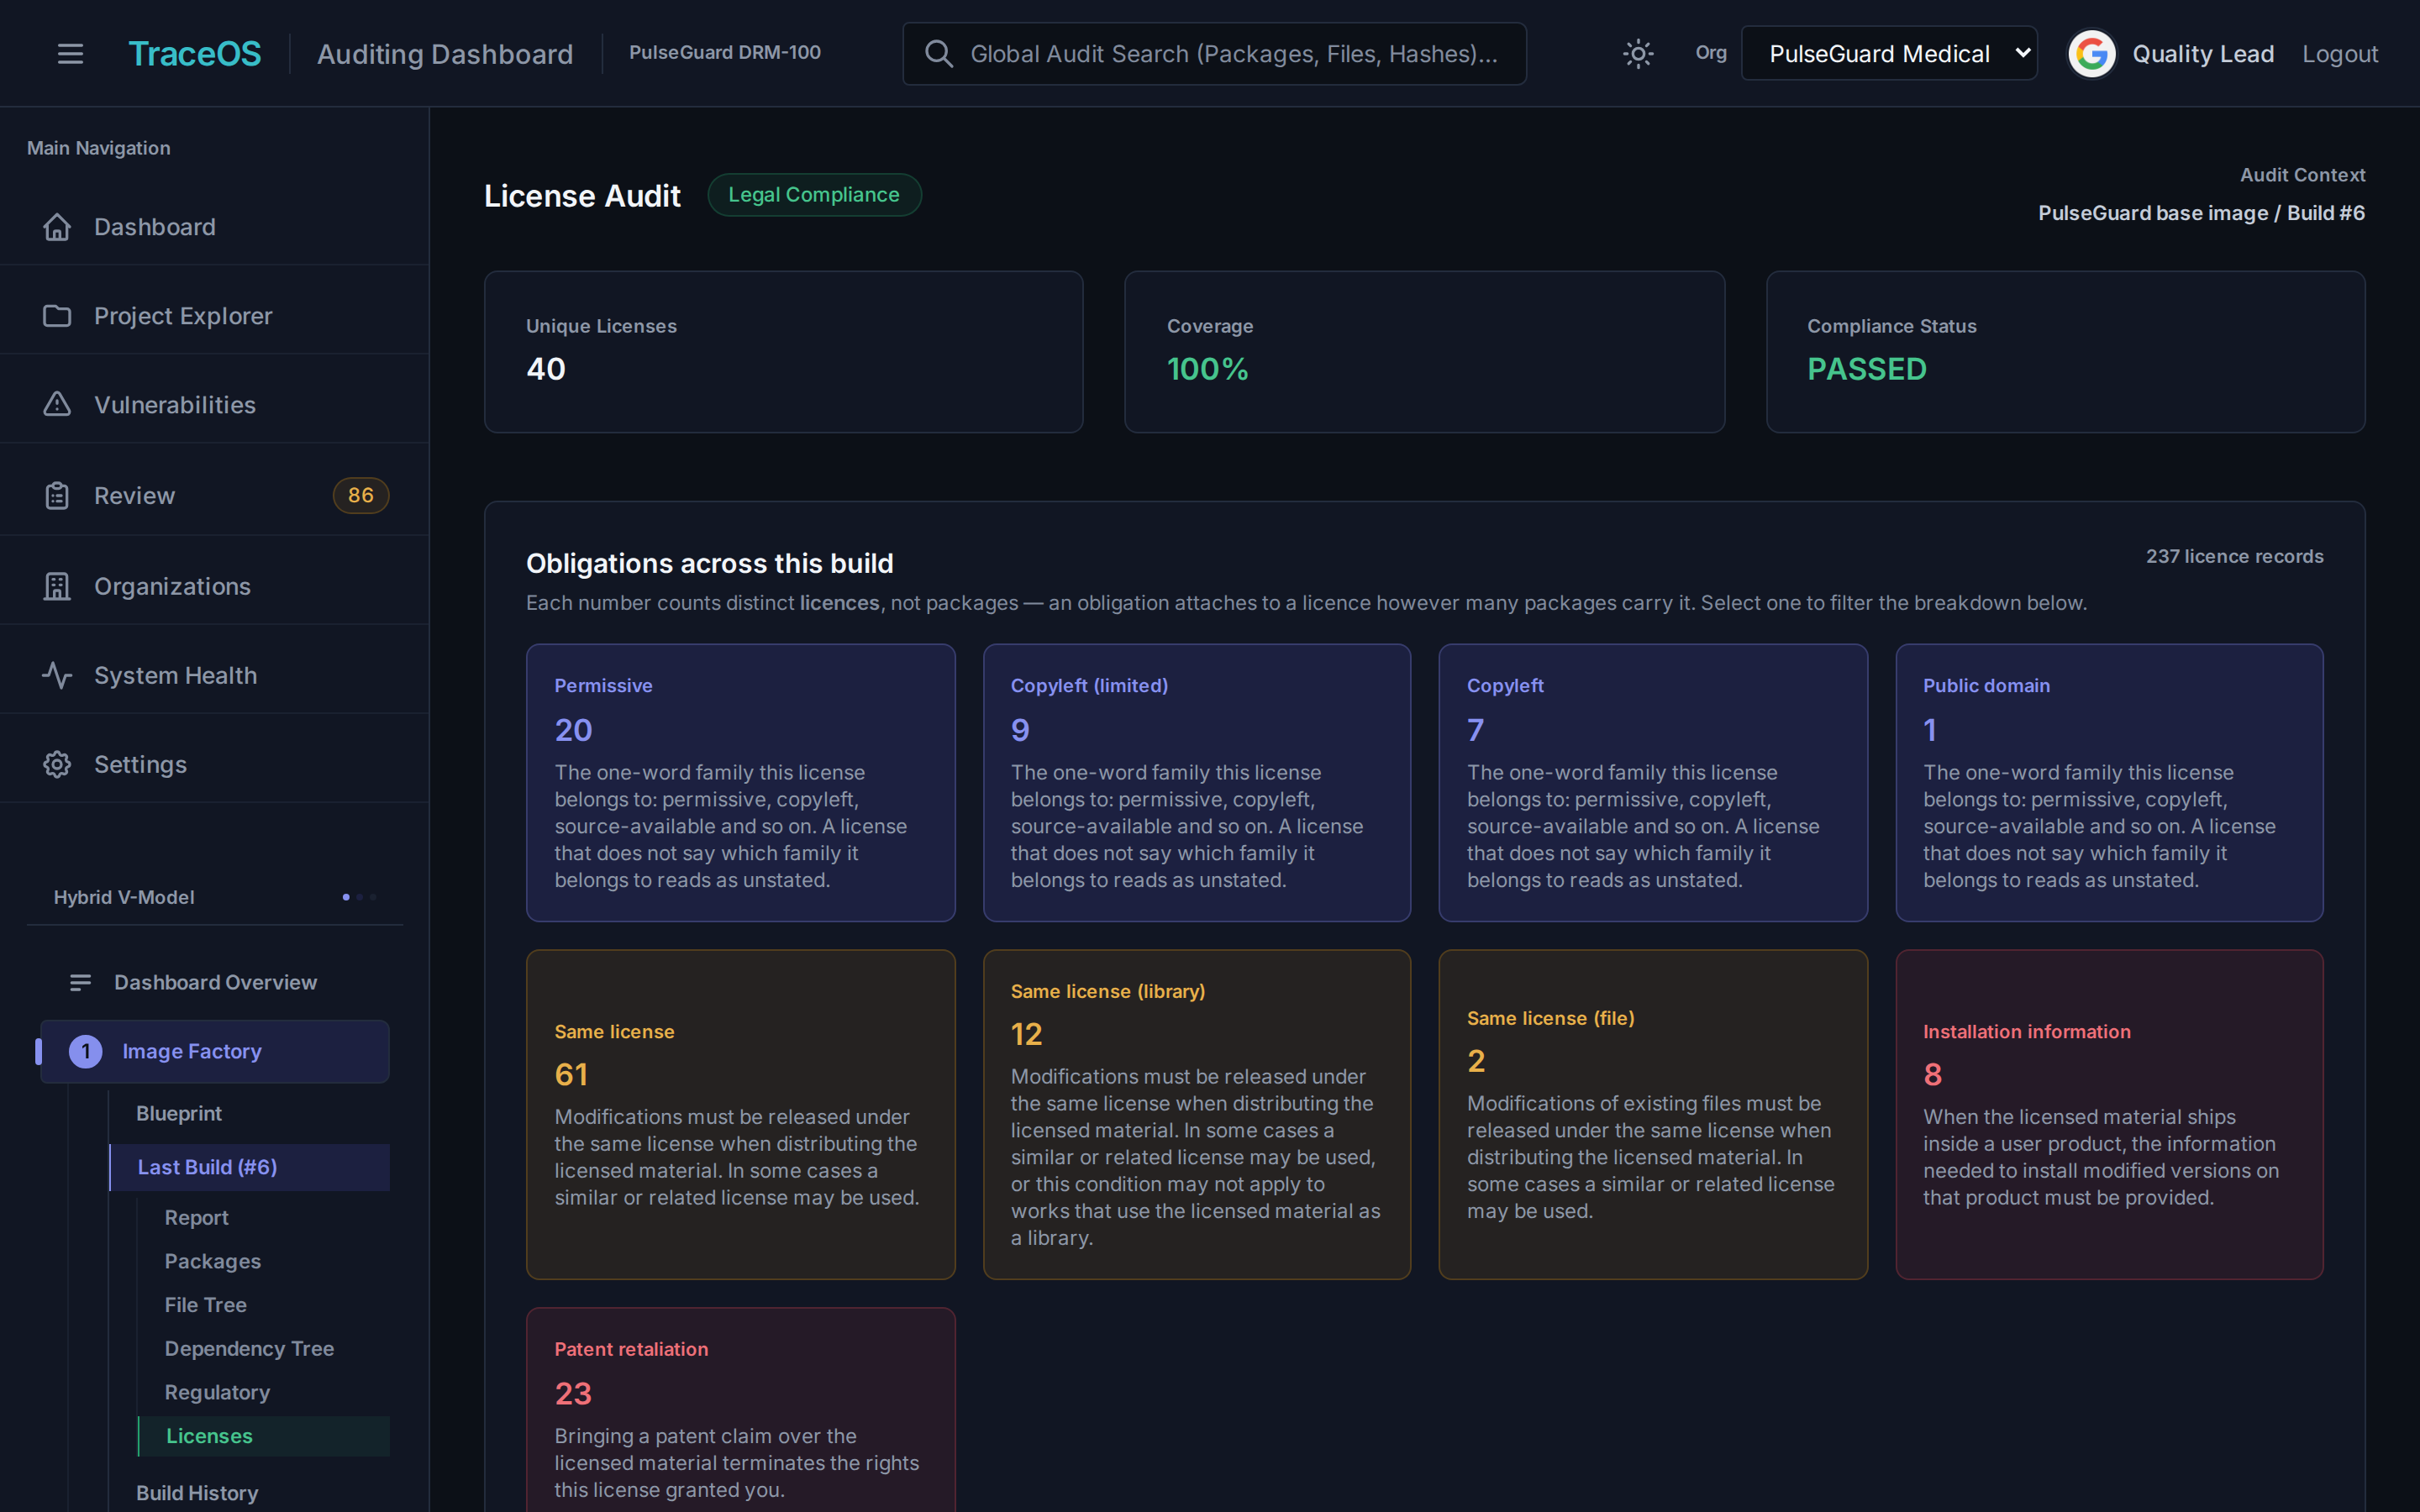The height and width of the screenshot is (1512, 2420).
Task: Click the Review count badge 86
Action: (361, 495)
